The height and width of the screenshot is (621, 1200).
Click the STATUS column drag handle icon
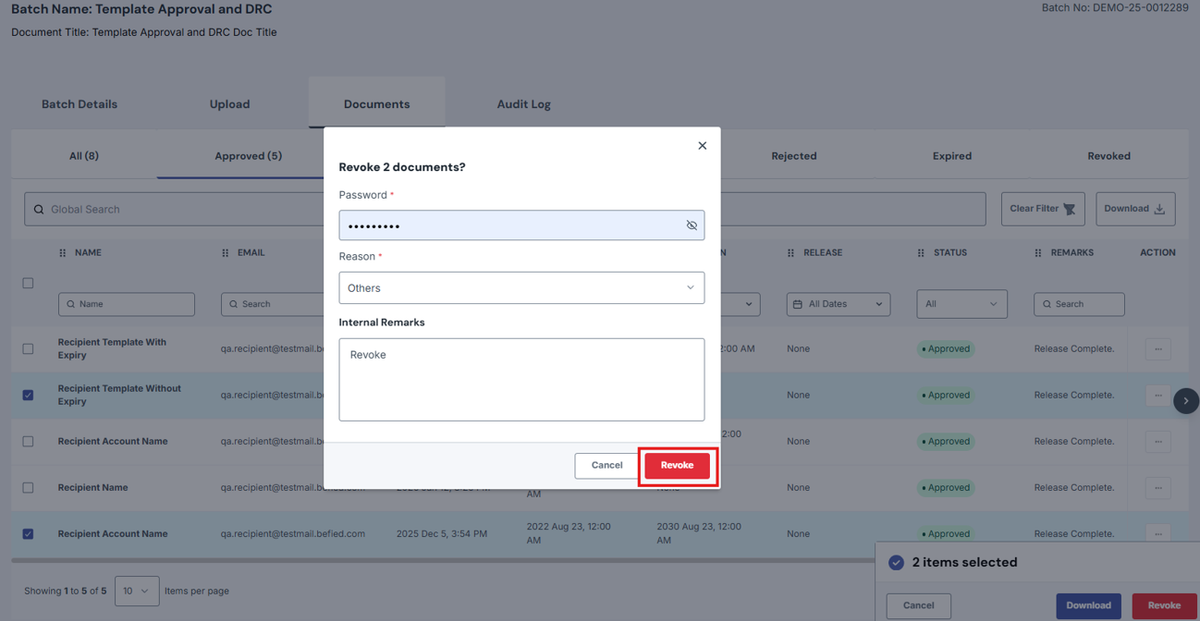[x=921, y=253]
